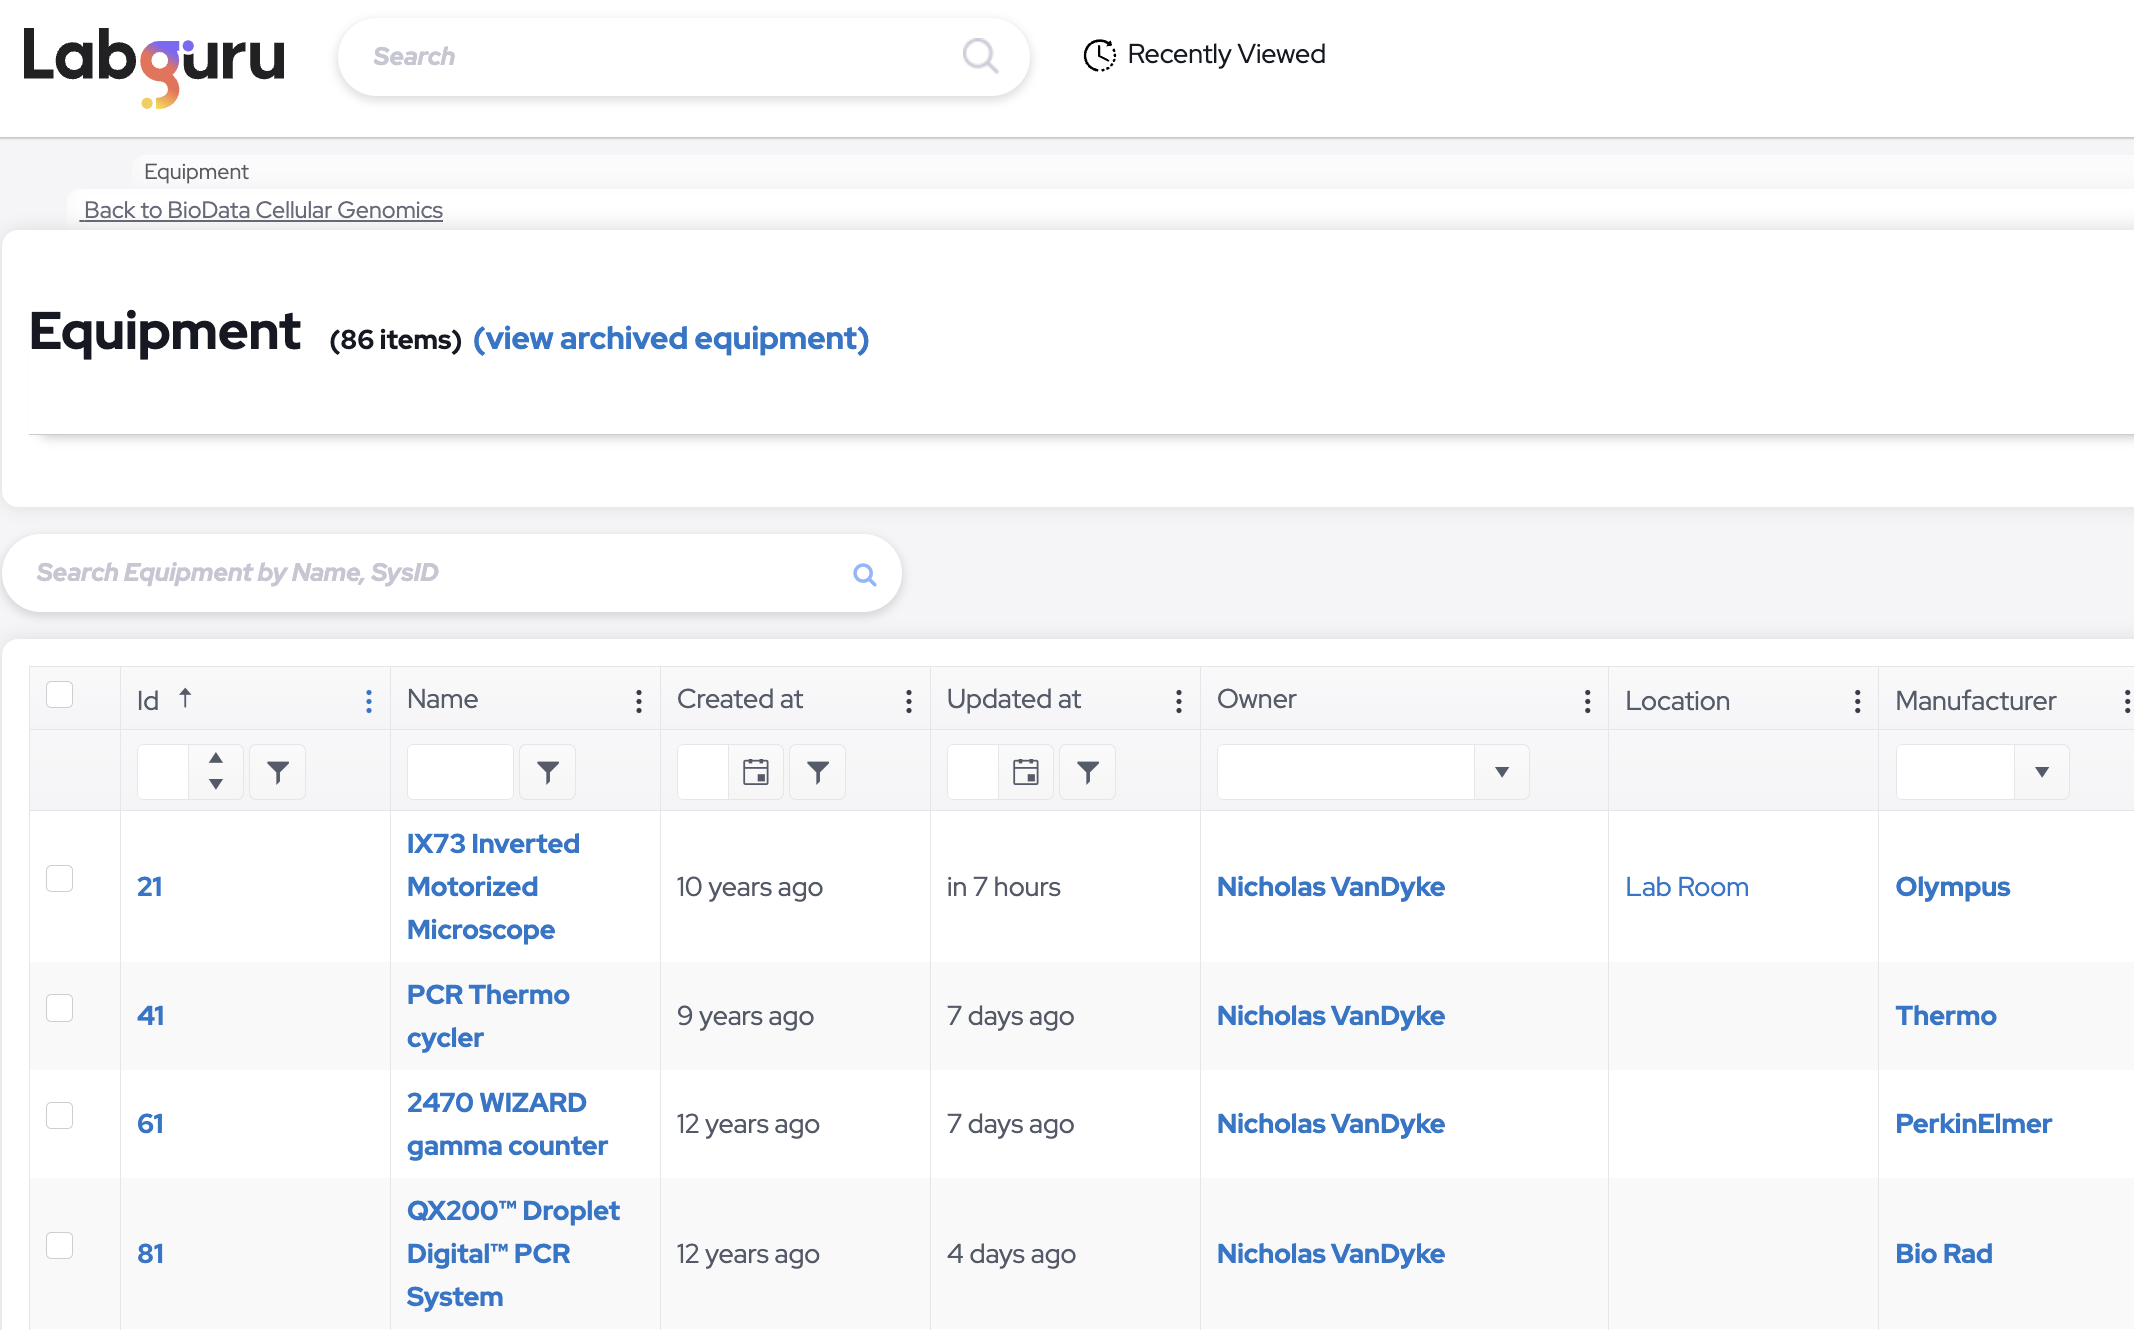Click the Id column filter funnel icon
Screen dimensions: 2134x1330
(x=277, y=772)
